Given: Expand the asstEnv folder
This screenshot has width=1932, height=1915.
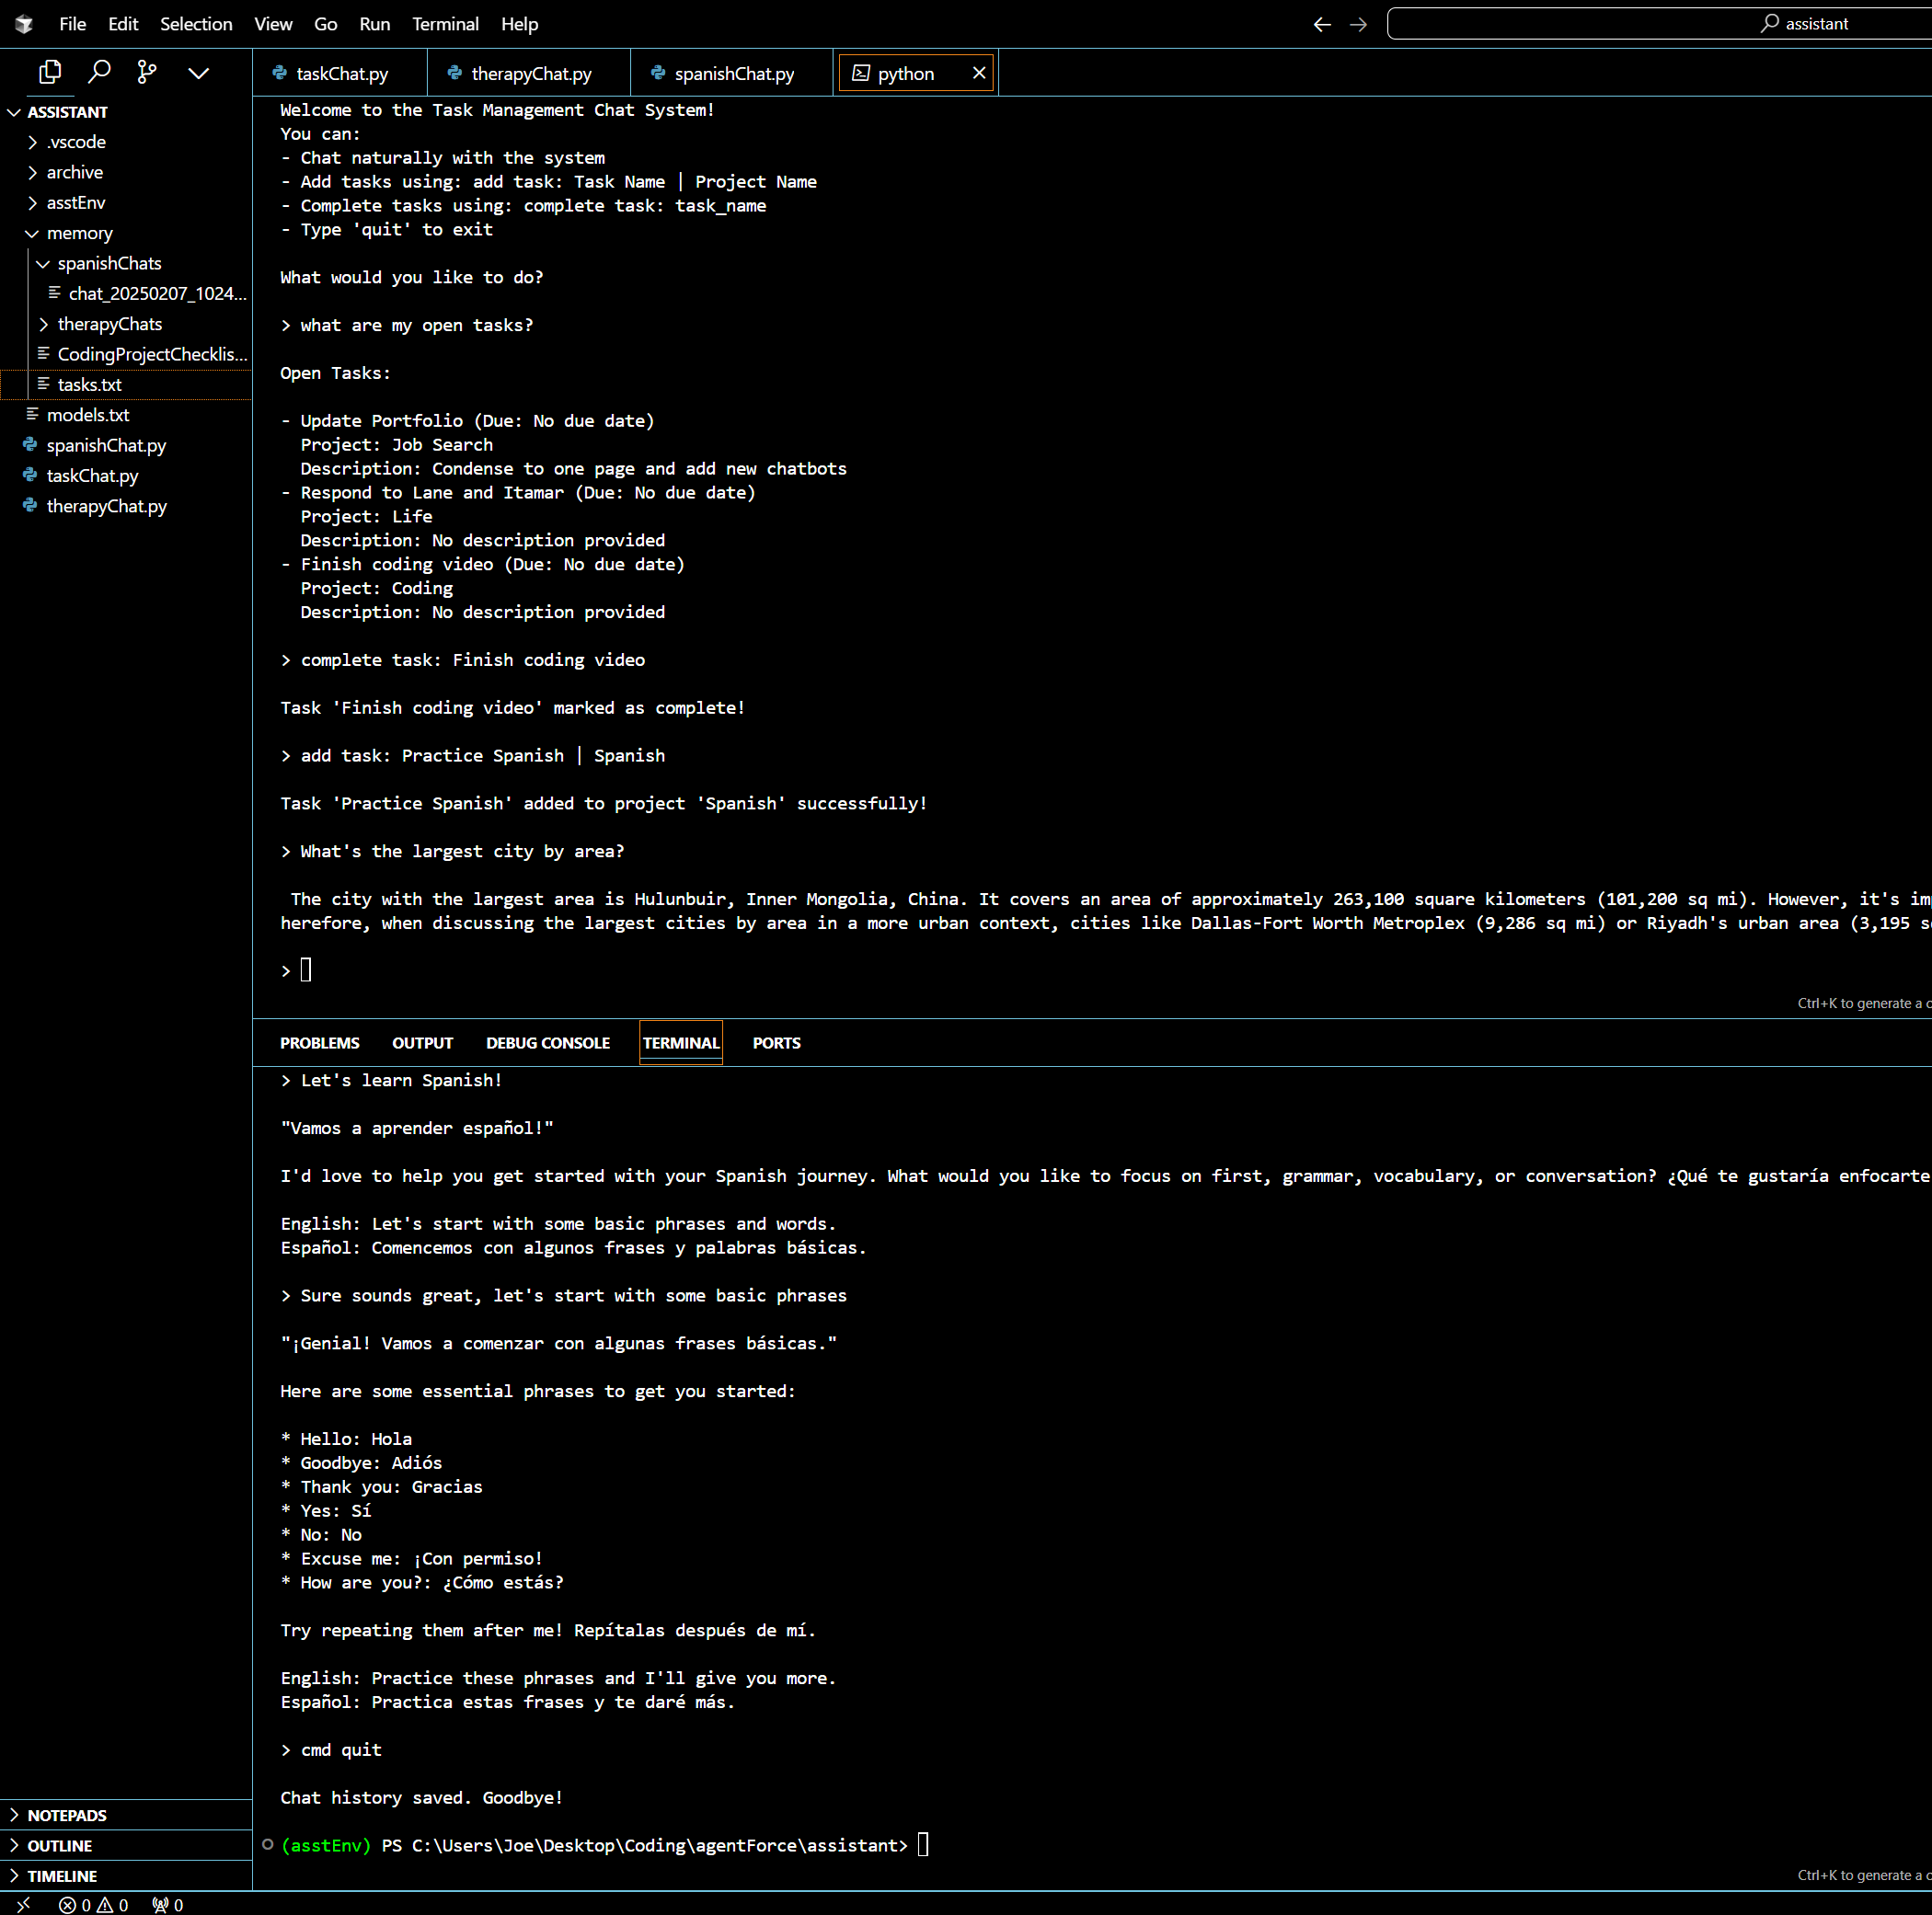Looking at the screenshot, I should [x=75, y=202].
